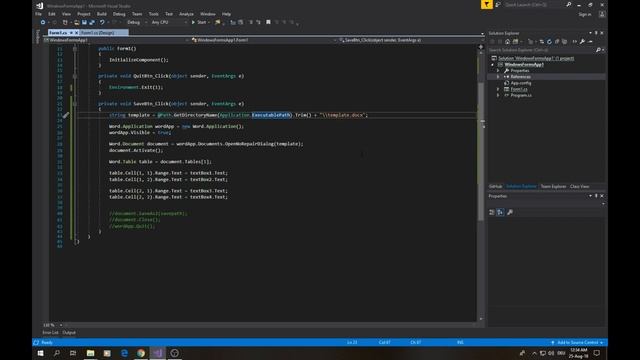Click the wrench Properties icon in Solution Explorer toolbar
Viewport: 640px width, 360px height.
point(582,42)
